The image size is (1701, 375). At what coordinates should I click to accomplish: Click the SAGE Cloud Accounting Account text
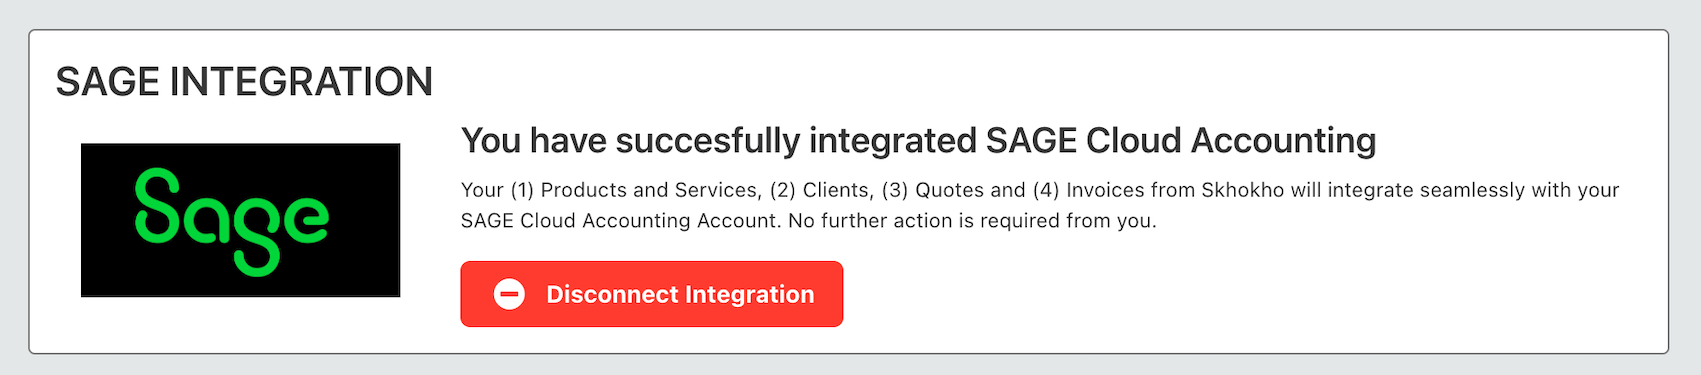click(x=620, y=221)
